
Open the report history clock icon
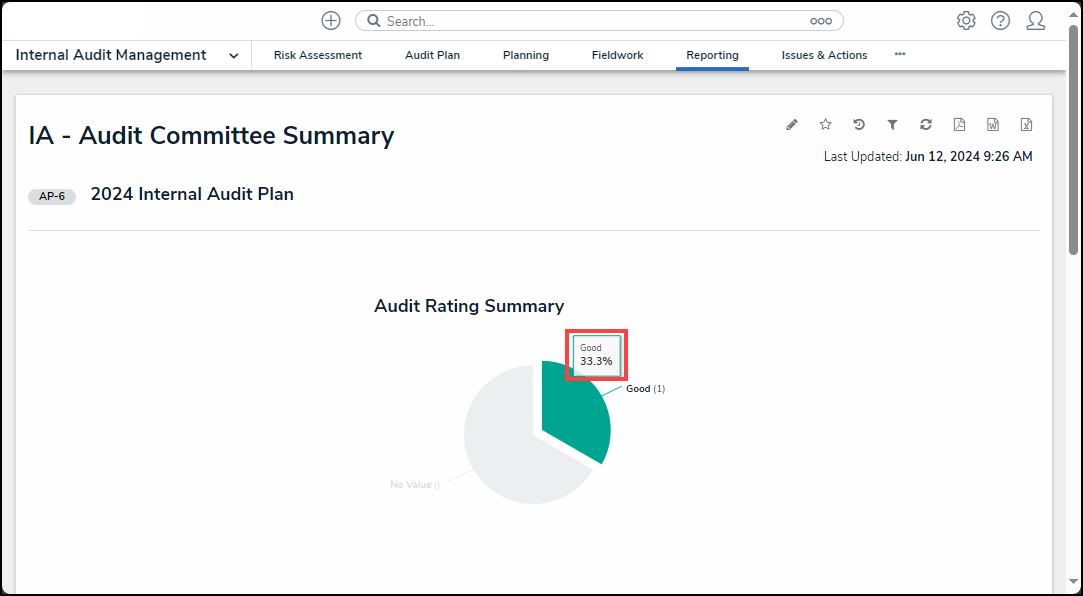point(859,125)
